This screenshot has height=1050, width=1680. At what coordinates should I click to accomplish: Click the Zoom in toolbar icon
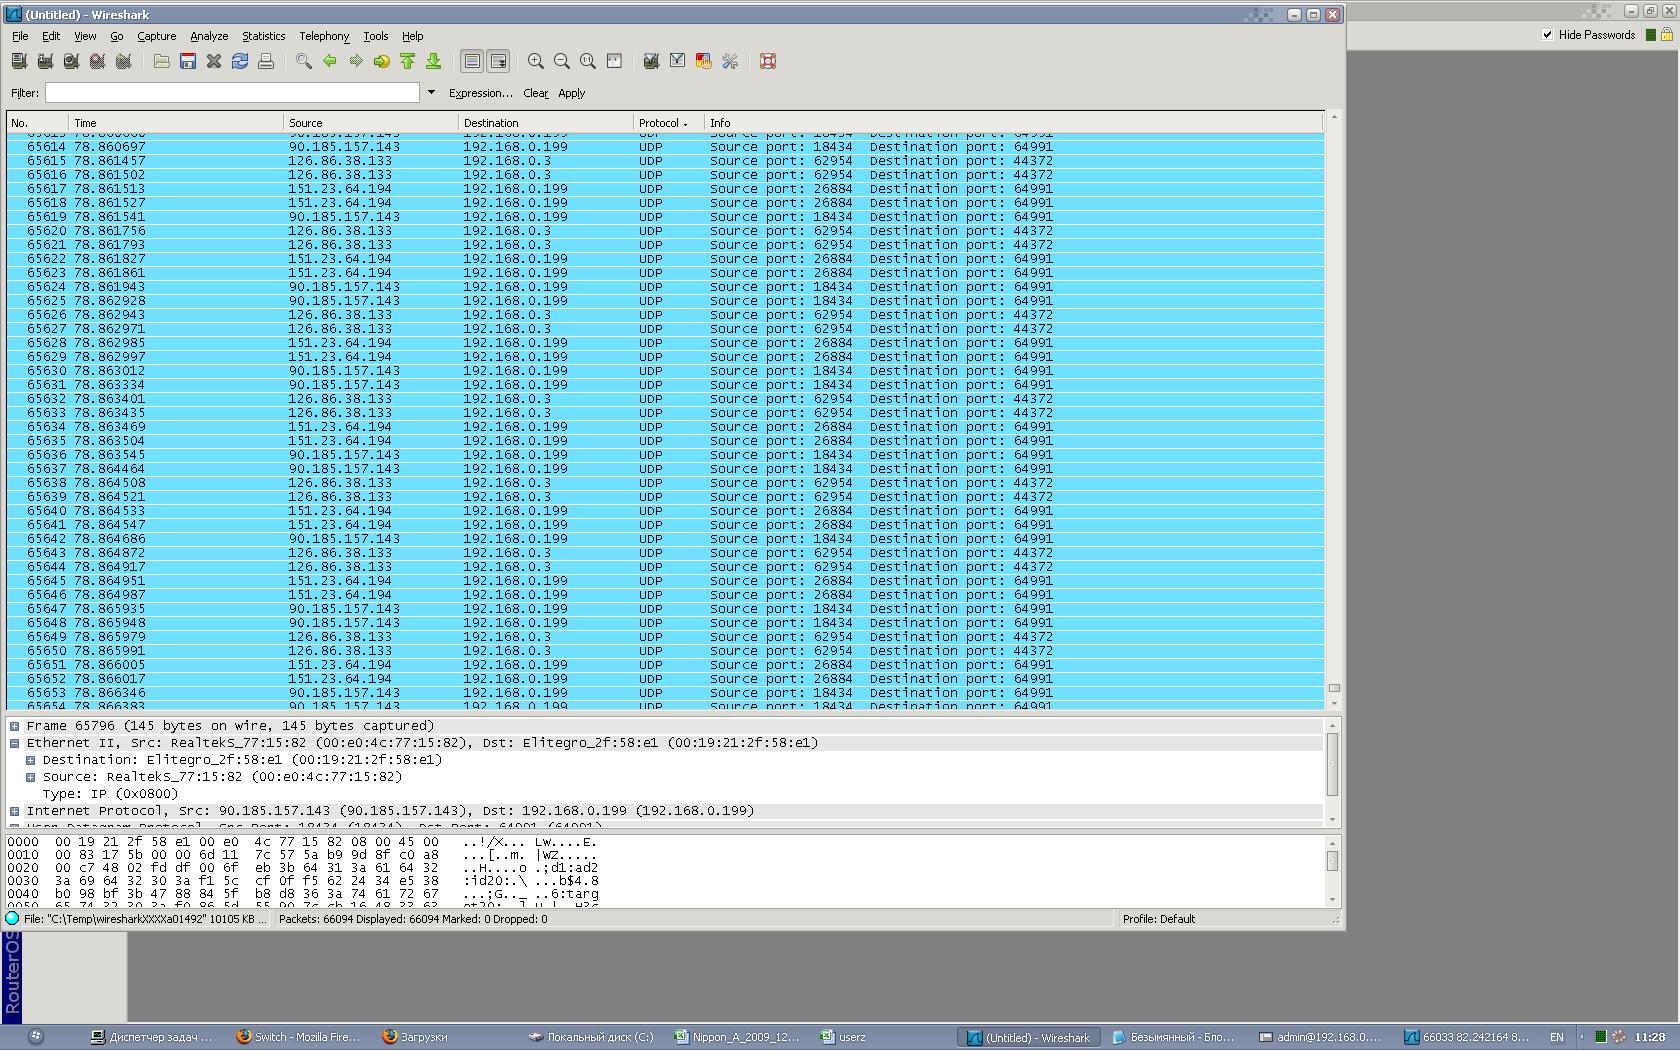pos(536,62)
